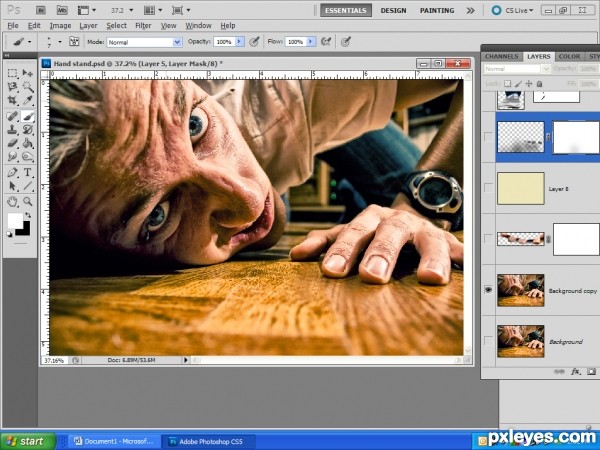Select the Eyedropper tool
Image resolution: width=600 pixels, height=450 pixels.
(x=28, y=100)
